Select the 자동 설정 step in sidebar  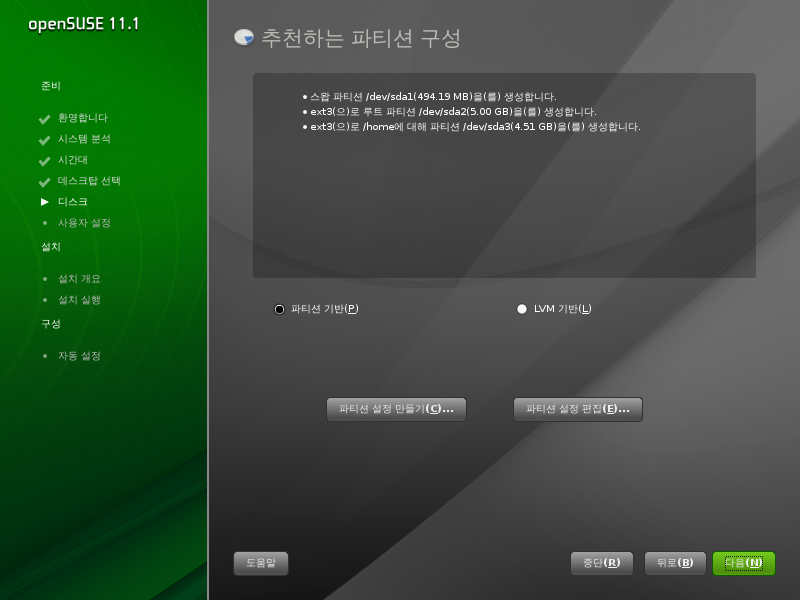[x=79, y=356]
